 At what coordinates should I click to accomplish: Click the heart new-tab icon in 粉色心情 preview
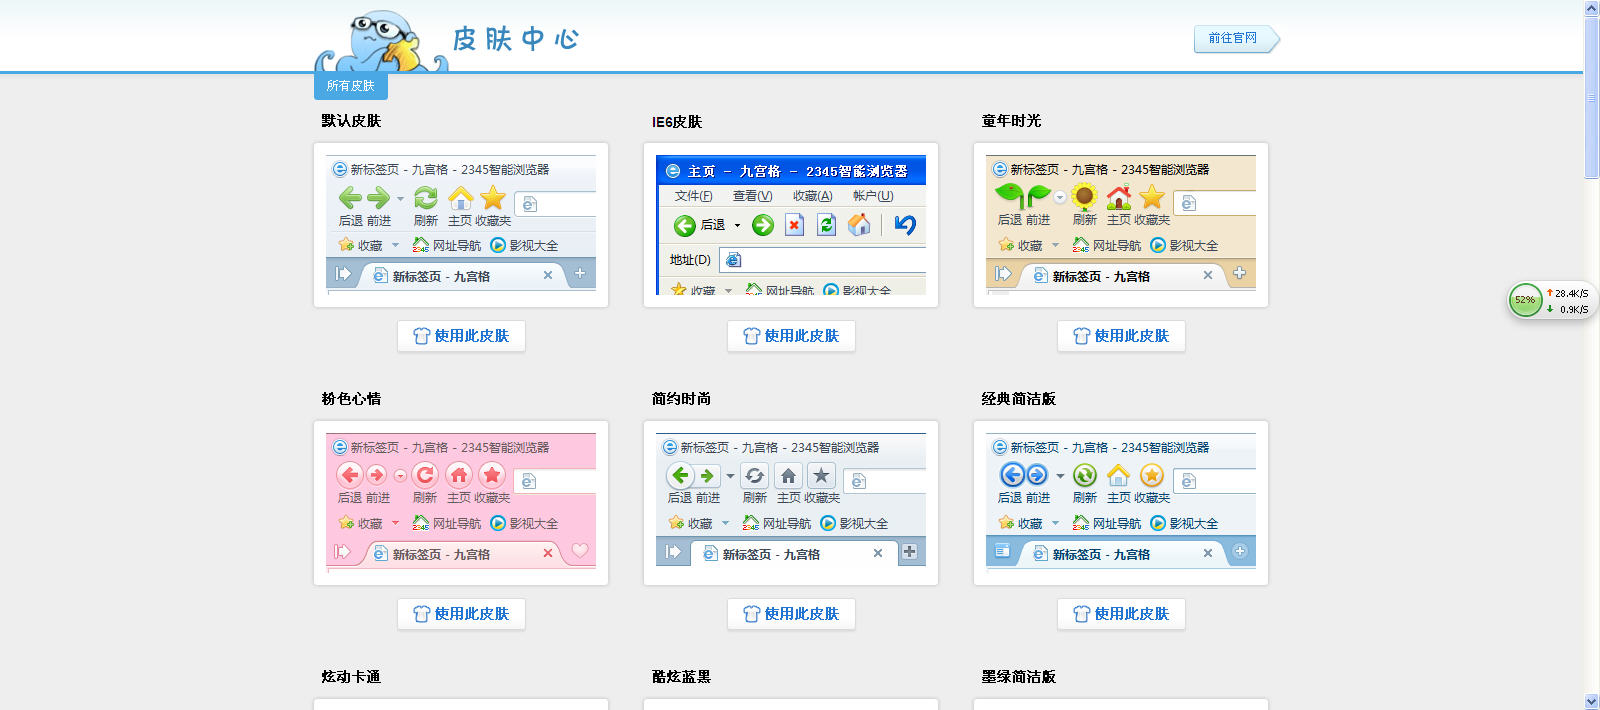click(580, 550)
